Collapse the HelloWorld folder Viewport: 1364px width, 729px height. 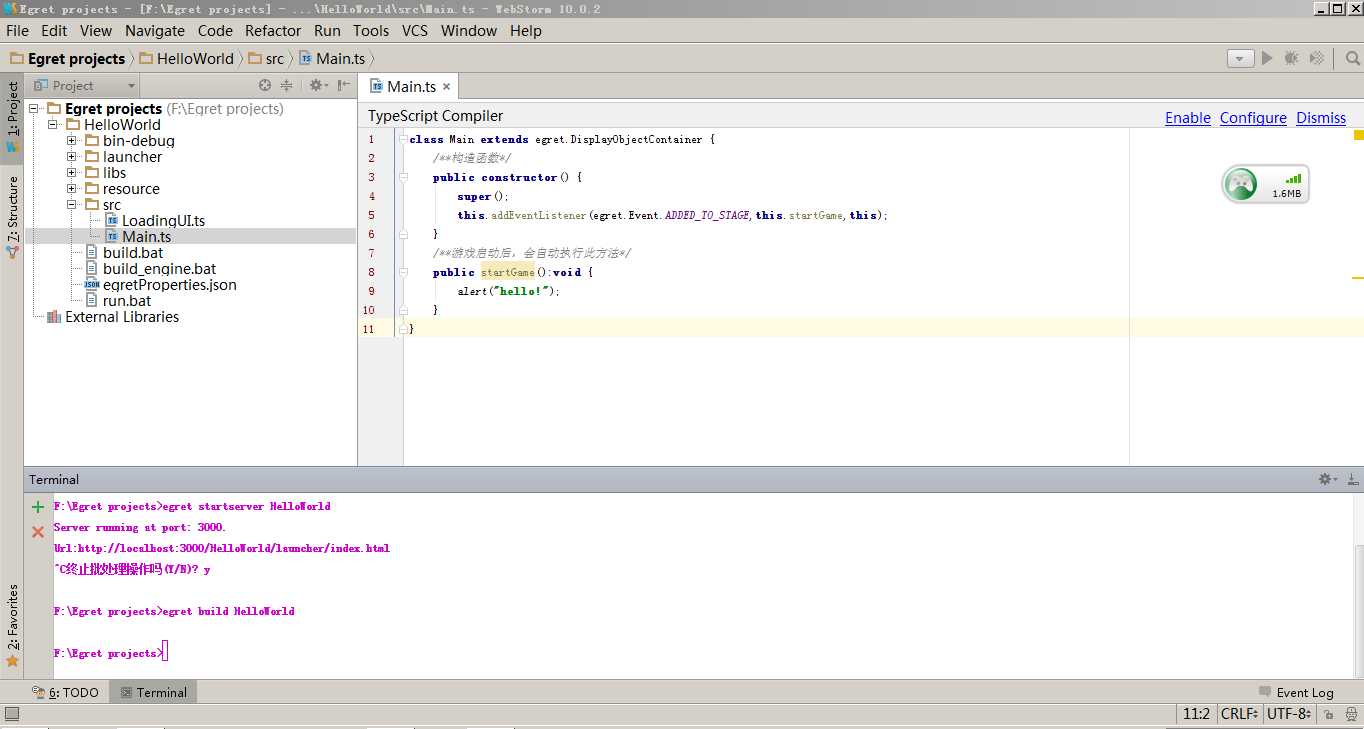[x=53, y=125]
